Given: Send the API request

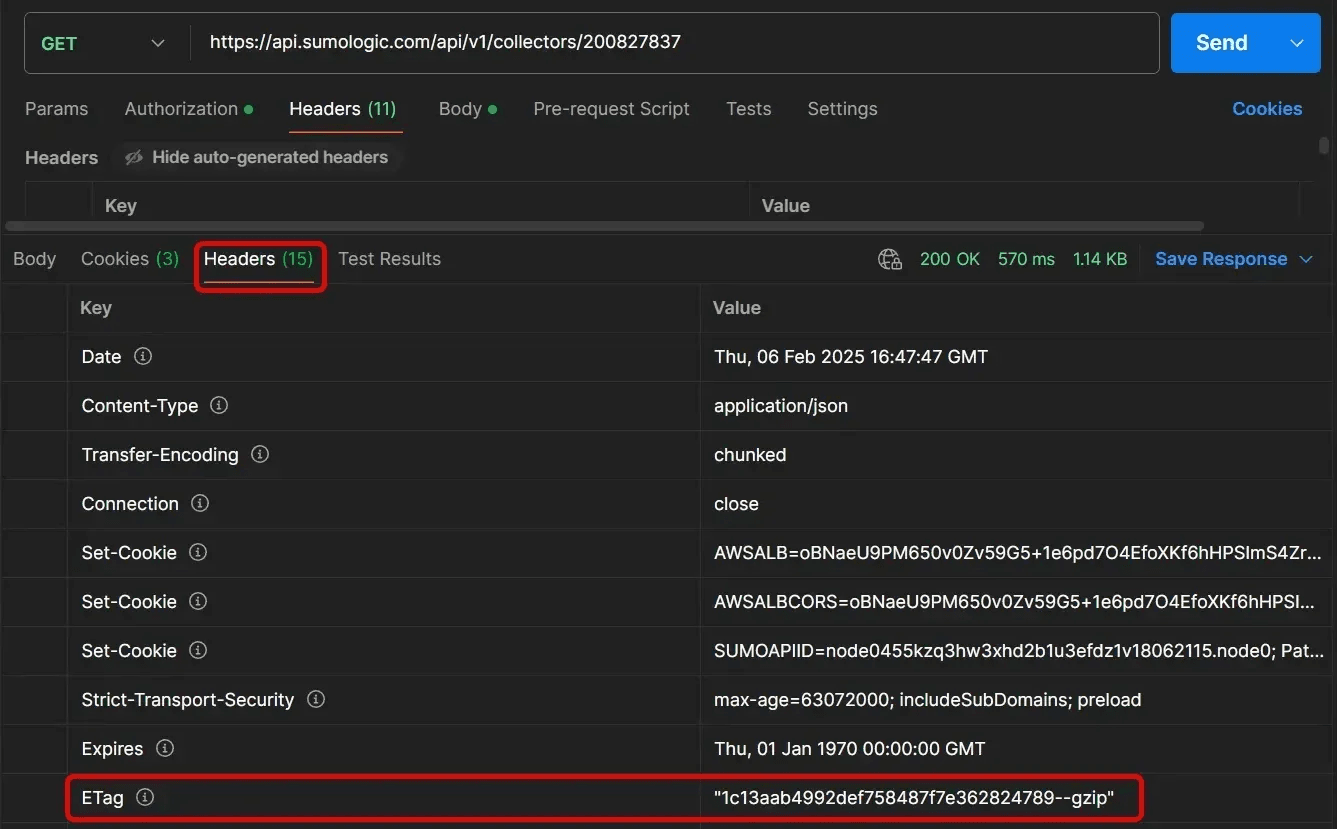Looking at the screenshot, I should pyautogui.click(x=1221, y=43).
